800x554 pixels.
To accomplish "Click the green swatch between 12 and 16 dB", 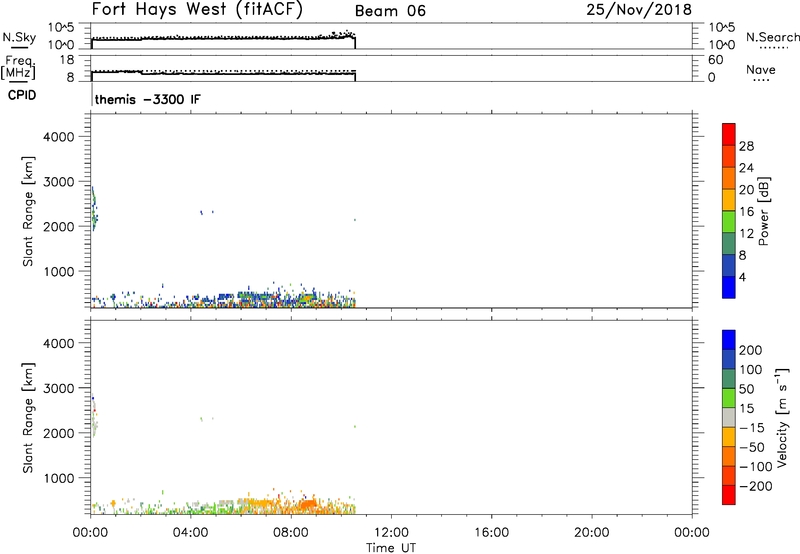I will [729, 221].
